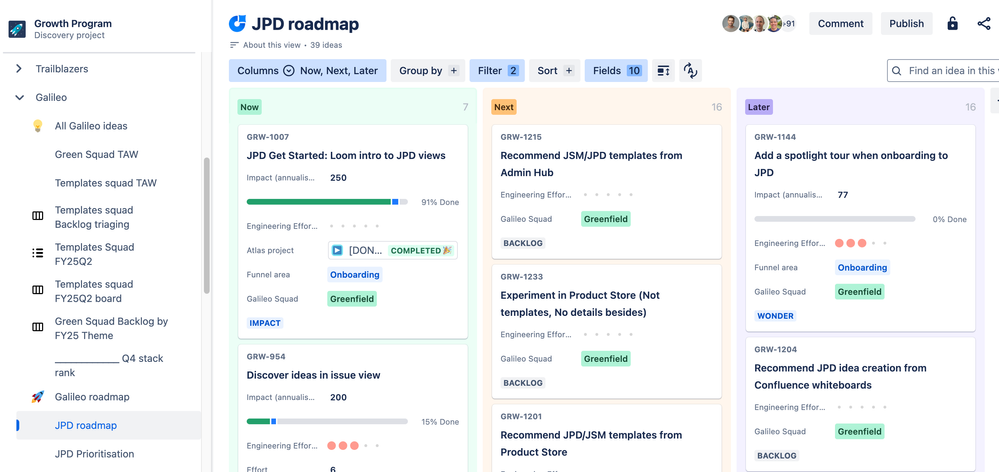Open the card layout density icon
Screen dimensions: 999x472
click(663, 71)
